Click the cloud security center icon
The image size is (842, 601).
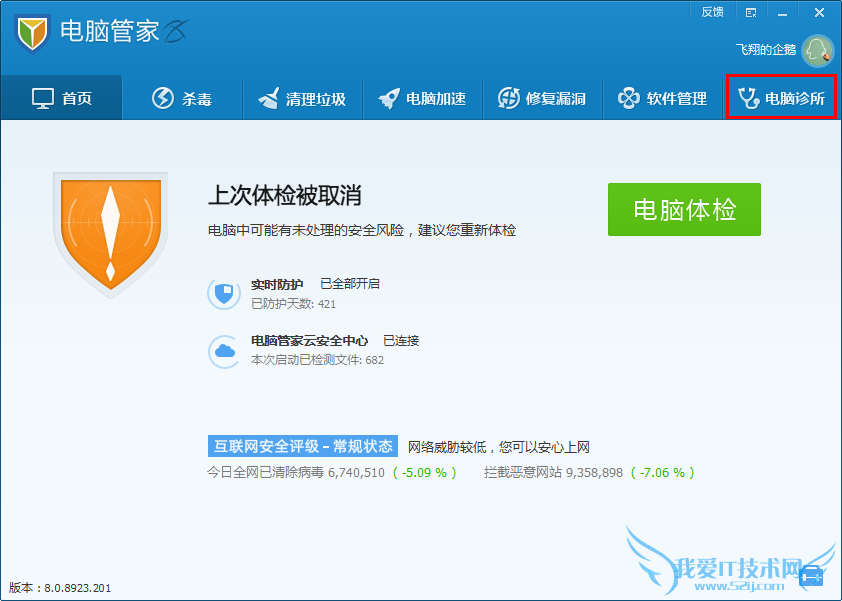(x=224, y=351)
